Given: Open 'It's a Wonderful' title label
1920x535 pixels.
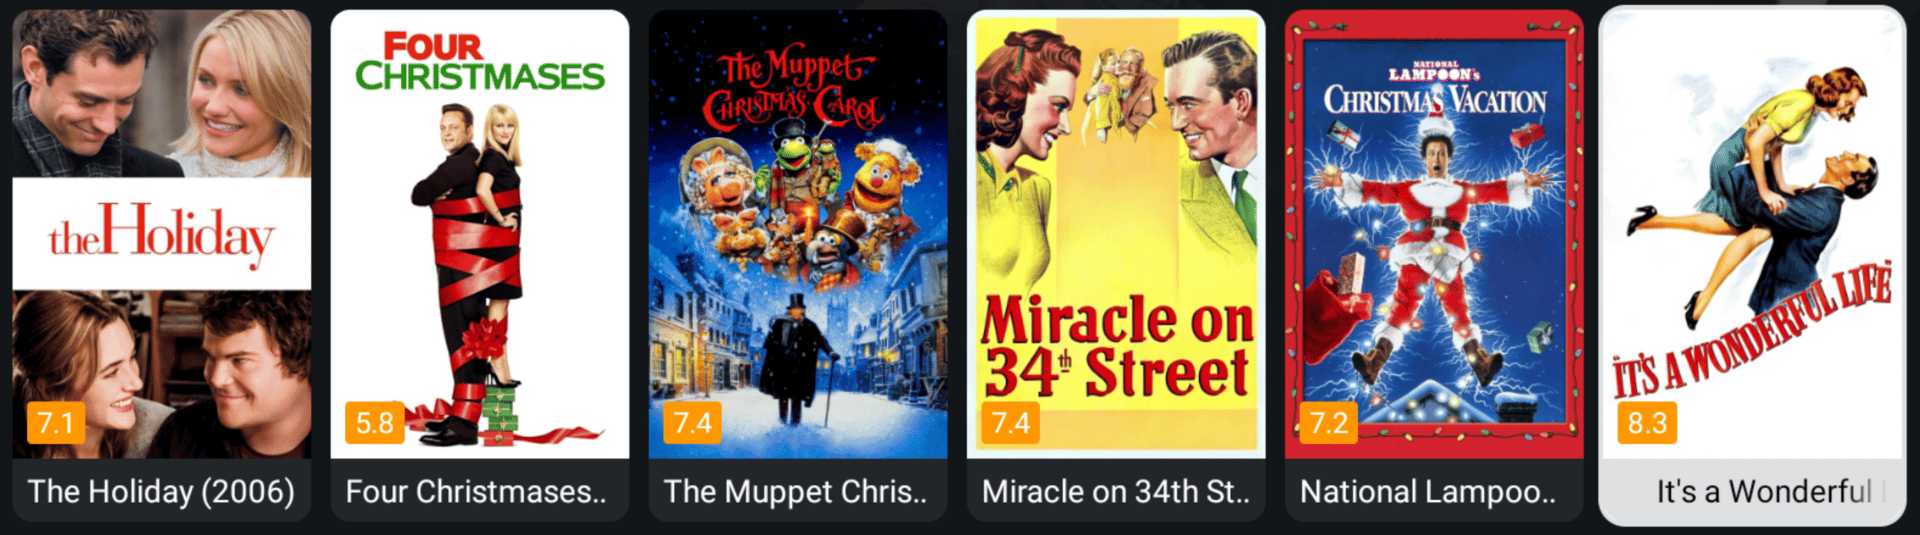Looking at the screenshot, I should click(1764, 491).
